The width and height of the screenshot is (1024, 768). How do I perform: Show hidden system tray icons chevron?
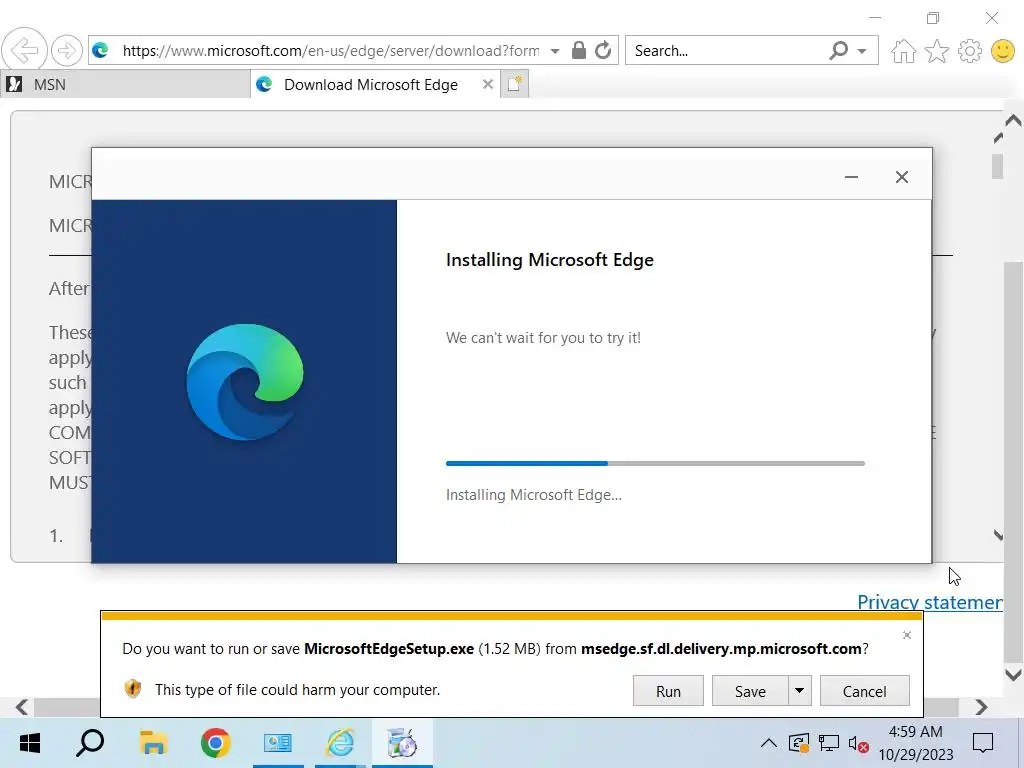(x=769, y=743)
